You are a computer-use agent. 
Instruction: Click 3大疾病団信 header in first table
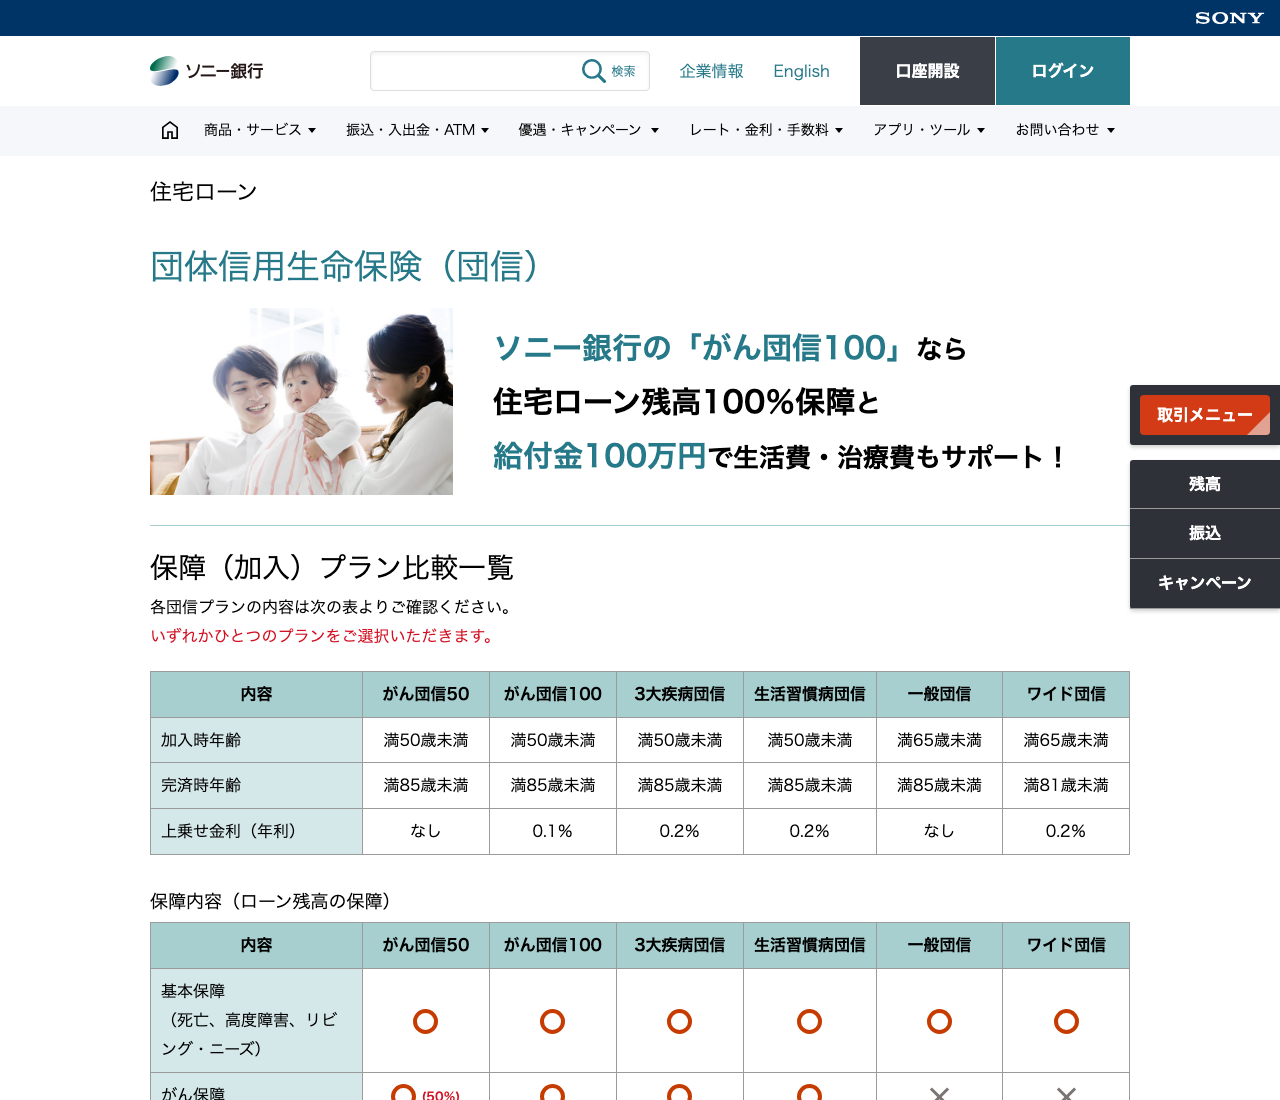[x=680, y=694]
